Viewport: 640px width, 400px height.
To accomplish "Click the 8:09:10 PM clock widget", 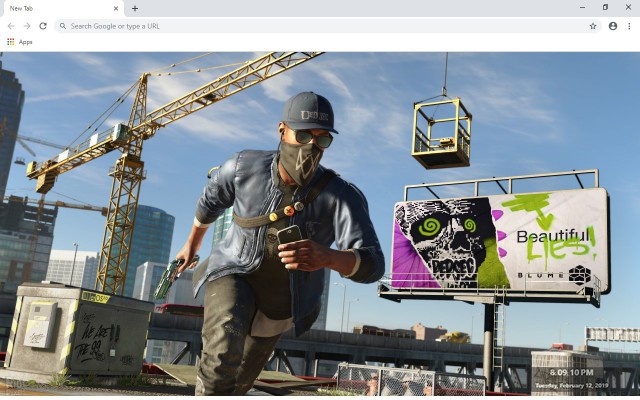I will [571, 372].
